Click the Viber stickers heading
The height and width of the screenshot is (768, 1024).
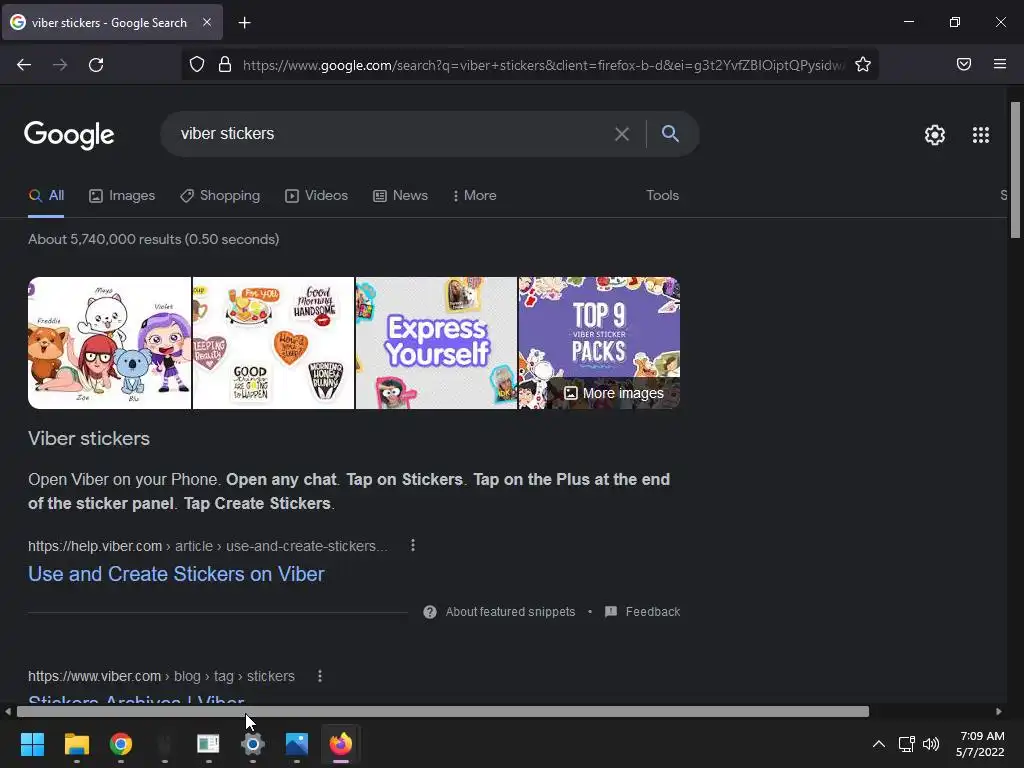(89, 438)
